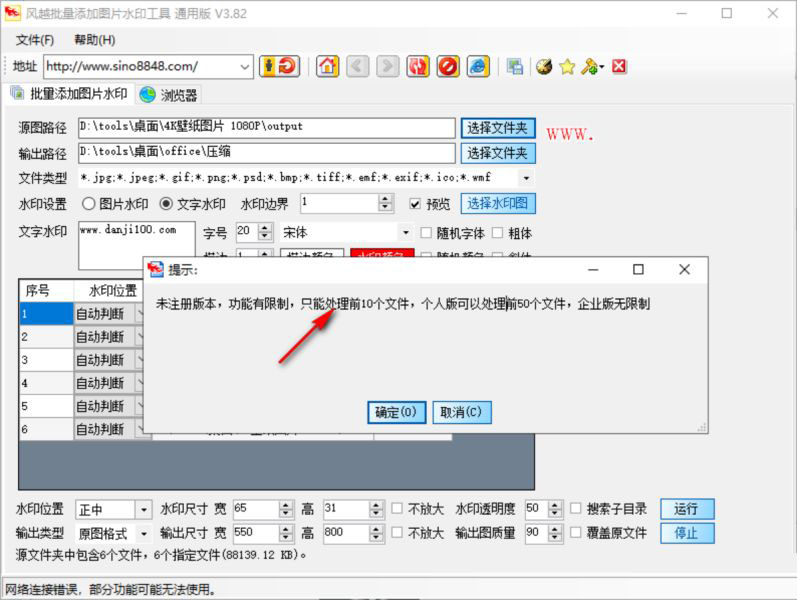This screenshot has width=797, height=600.
Task: Click the red watermark color swatch
Action: coord(382,253)
